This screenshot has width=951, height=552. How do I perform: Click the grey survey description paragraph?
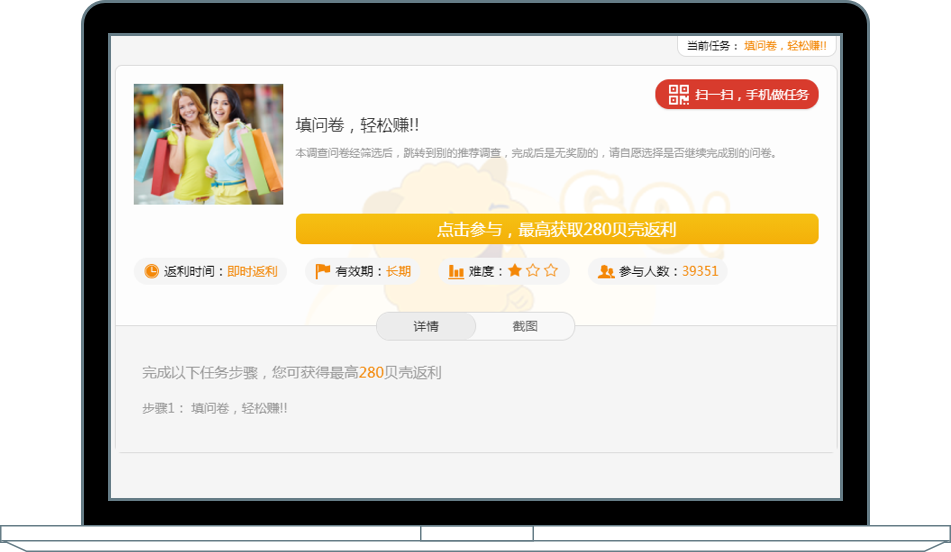pos(536,153)
